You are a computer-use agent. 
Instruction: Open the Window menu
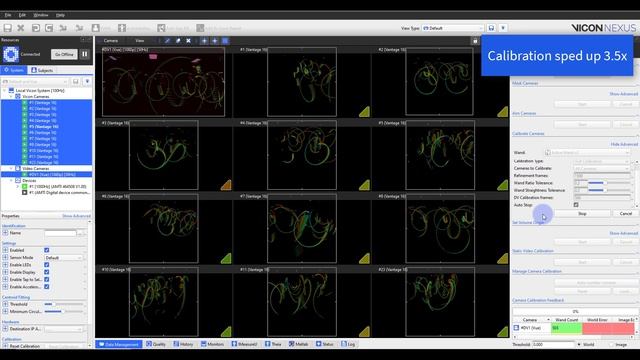[x=41, y=15]
